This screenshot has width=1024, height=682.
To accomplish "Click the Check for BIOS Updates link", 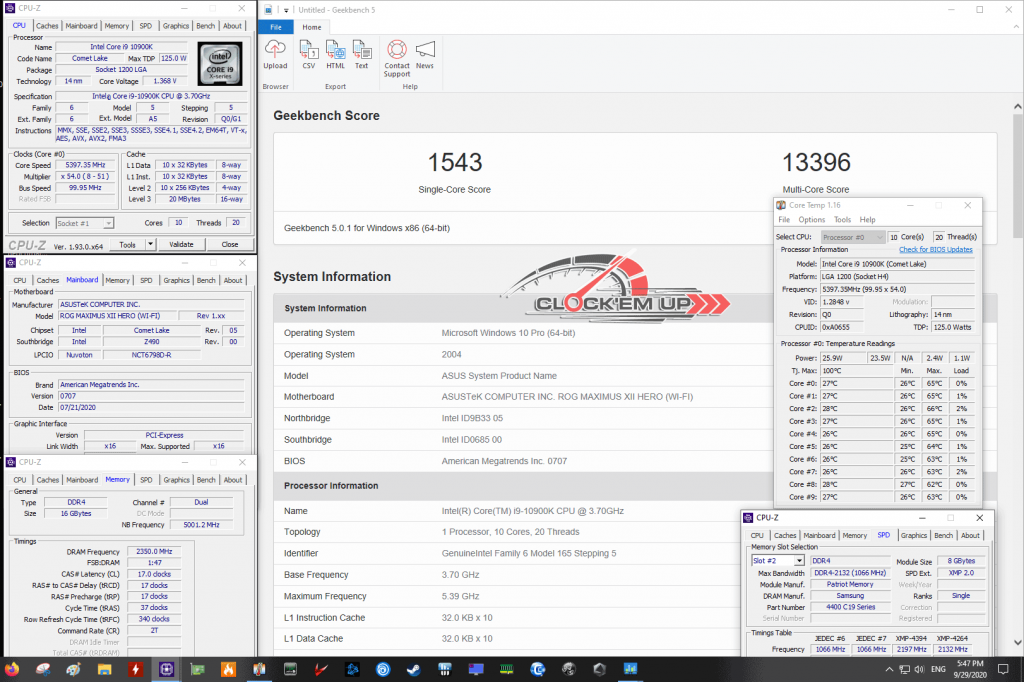I will click(x=935, y=249).
